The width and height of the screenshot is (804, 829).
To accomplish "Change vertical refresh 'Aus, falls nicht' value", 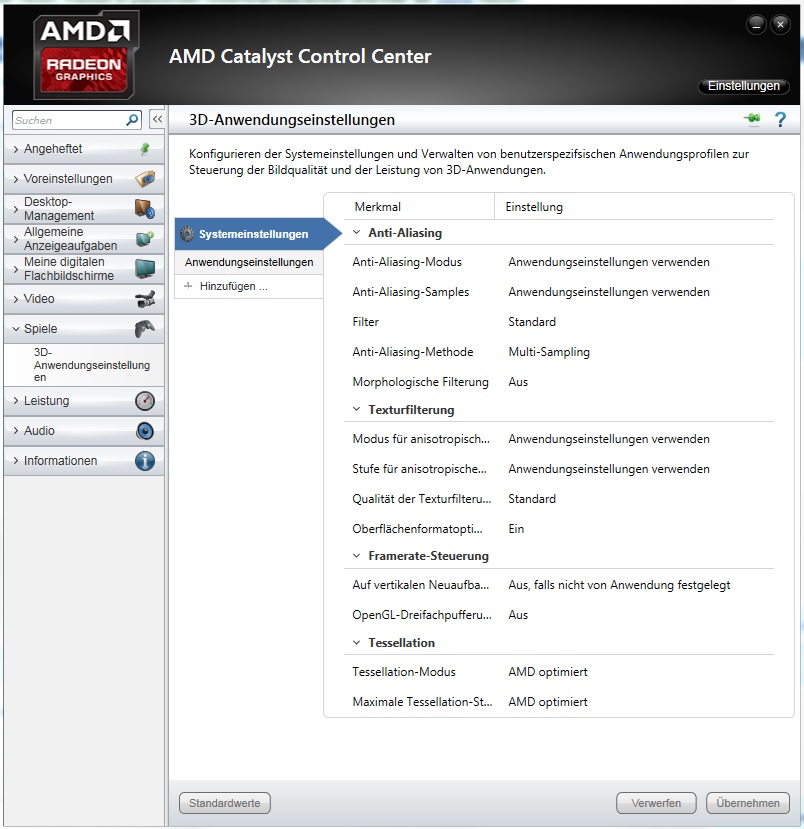I will point(619,585).
